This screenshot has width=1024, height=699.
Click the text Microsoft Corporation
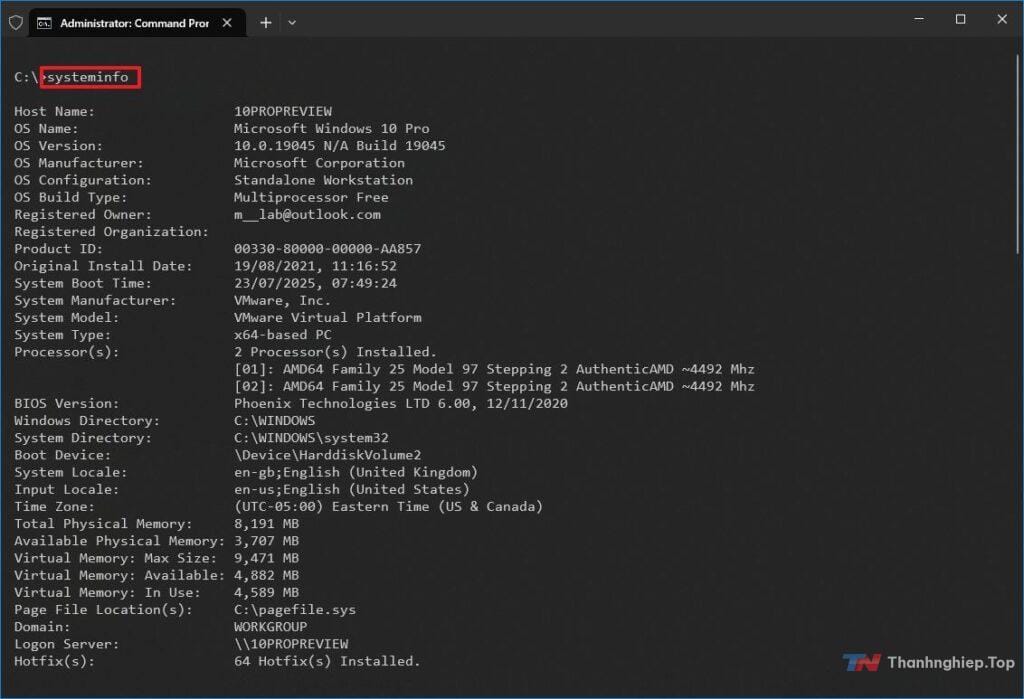point(319,163)
